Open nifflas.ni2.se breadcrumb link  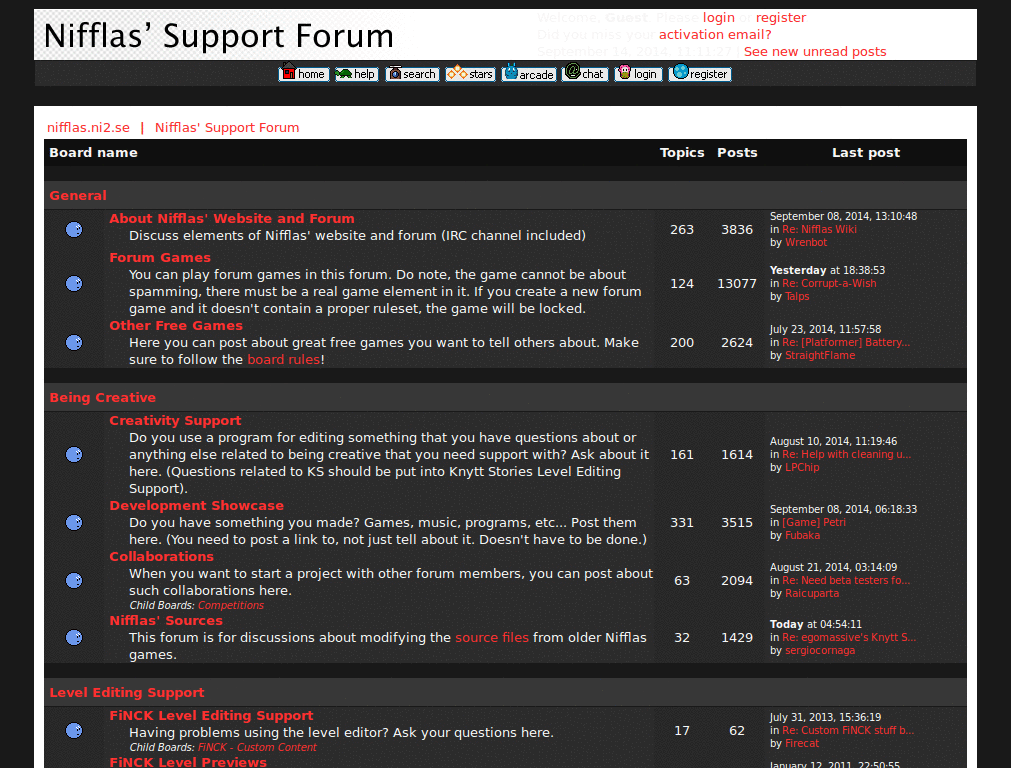[88, 127]
